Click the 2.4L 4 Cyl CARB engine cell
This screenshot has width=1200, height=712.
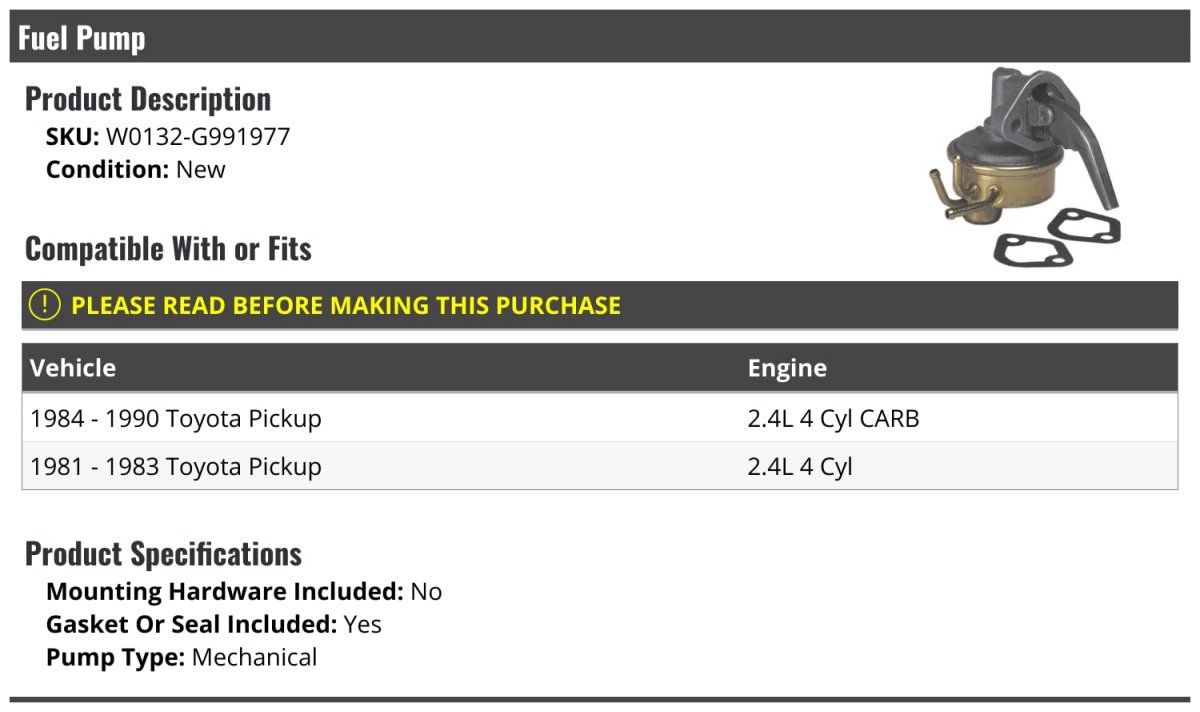(833, 419)
